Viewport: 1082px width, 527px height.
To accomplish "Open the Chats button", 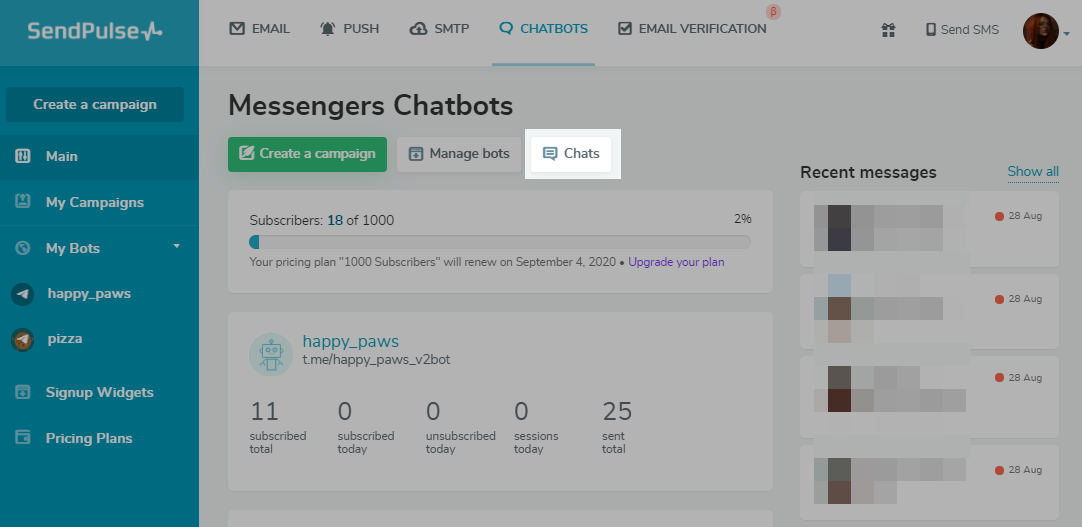I will coord(571,154).
